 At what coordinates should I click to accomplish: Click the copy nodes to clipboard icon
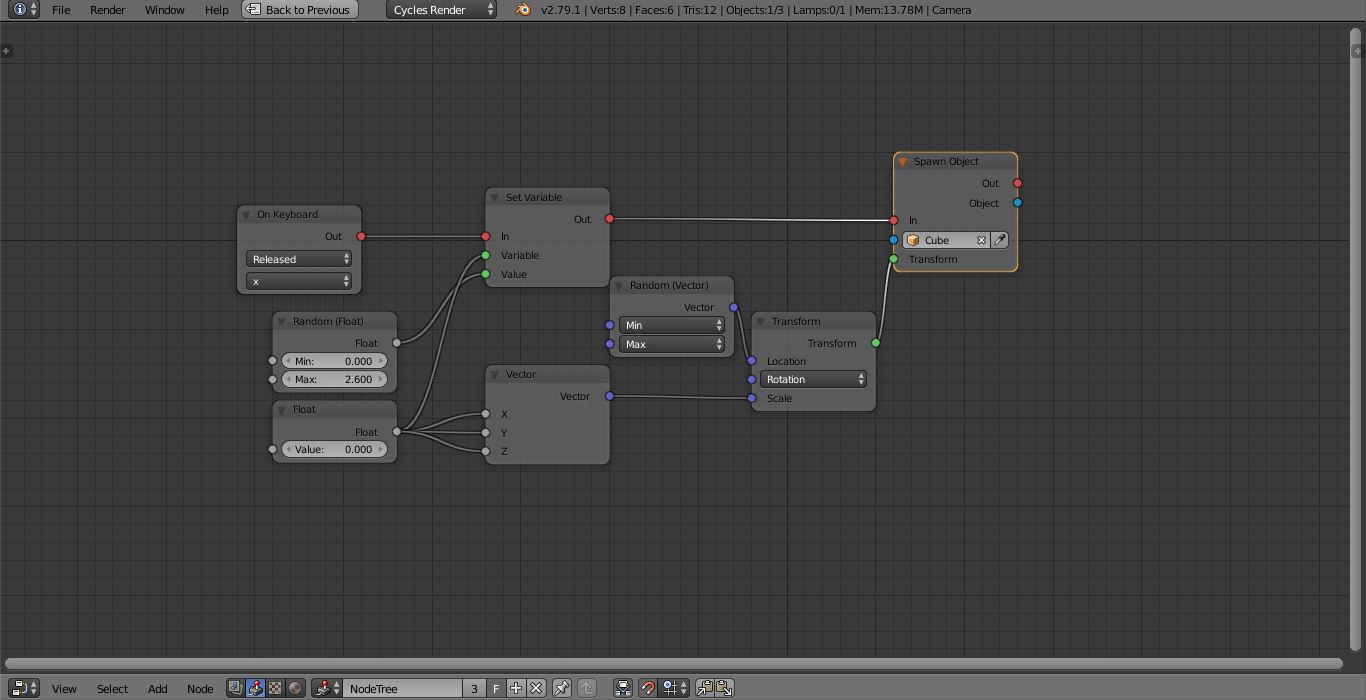(x=707, y=688)
